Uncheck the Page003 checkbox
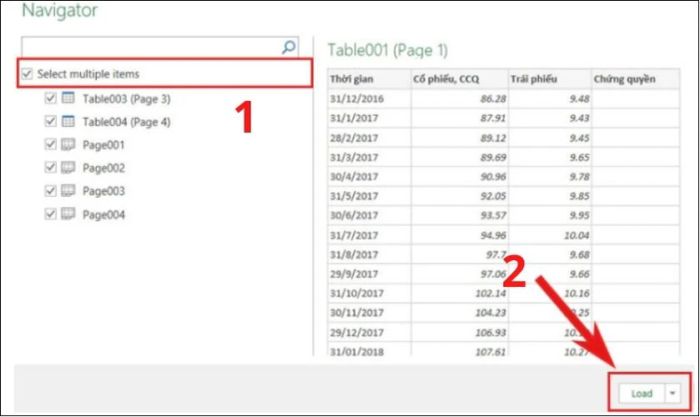700x417 pixels. coord(50,191)
